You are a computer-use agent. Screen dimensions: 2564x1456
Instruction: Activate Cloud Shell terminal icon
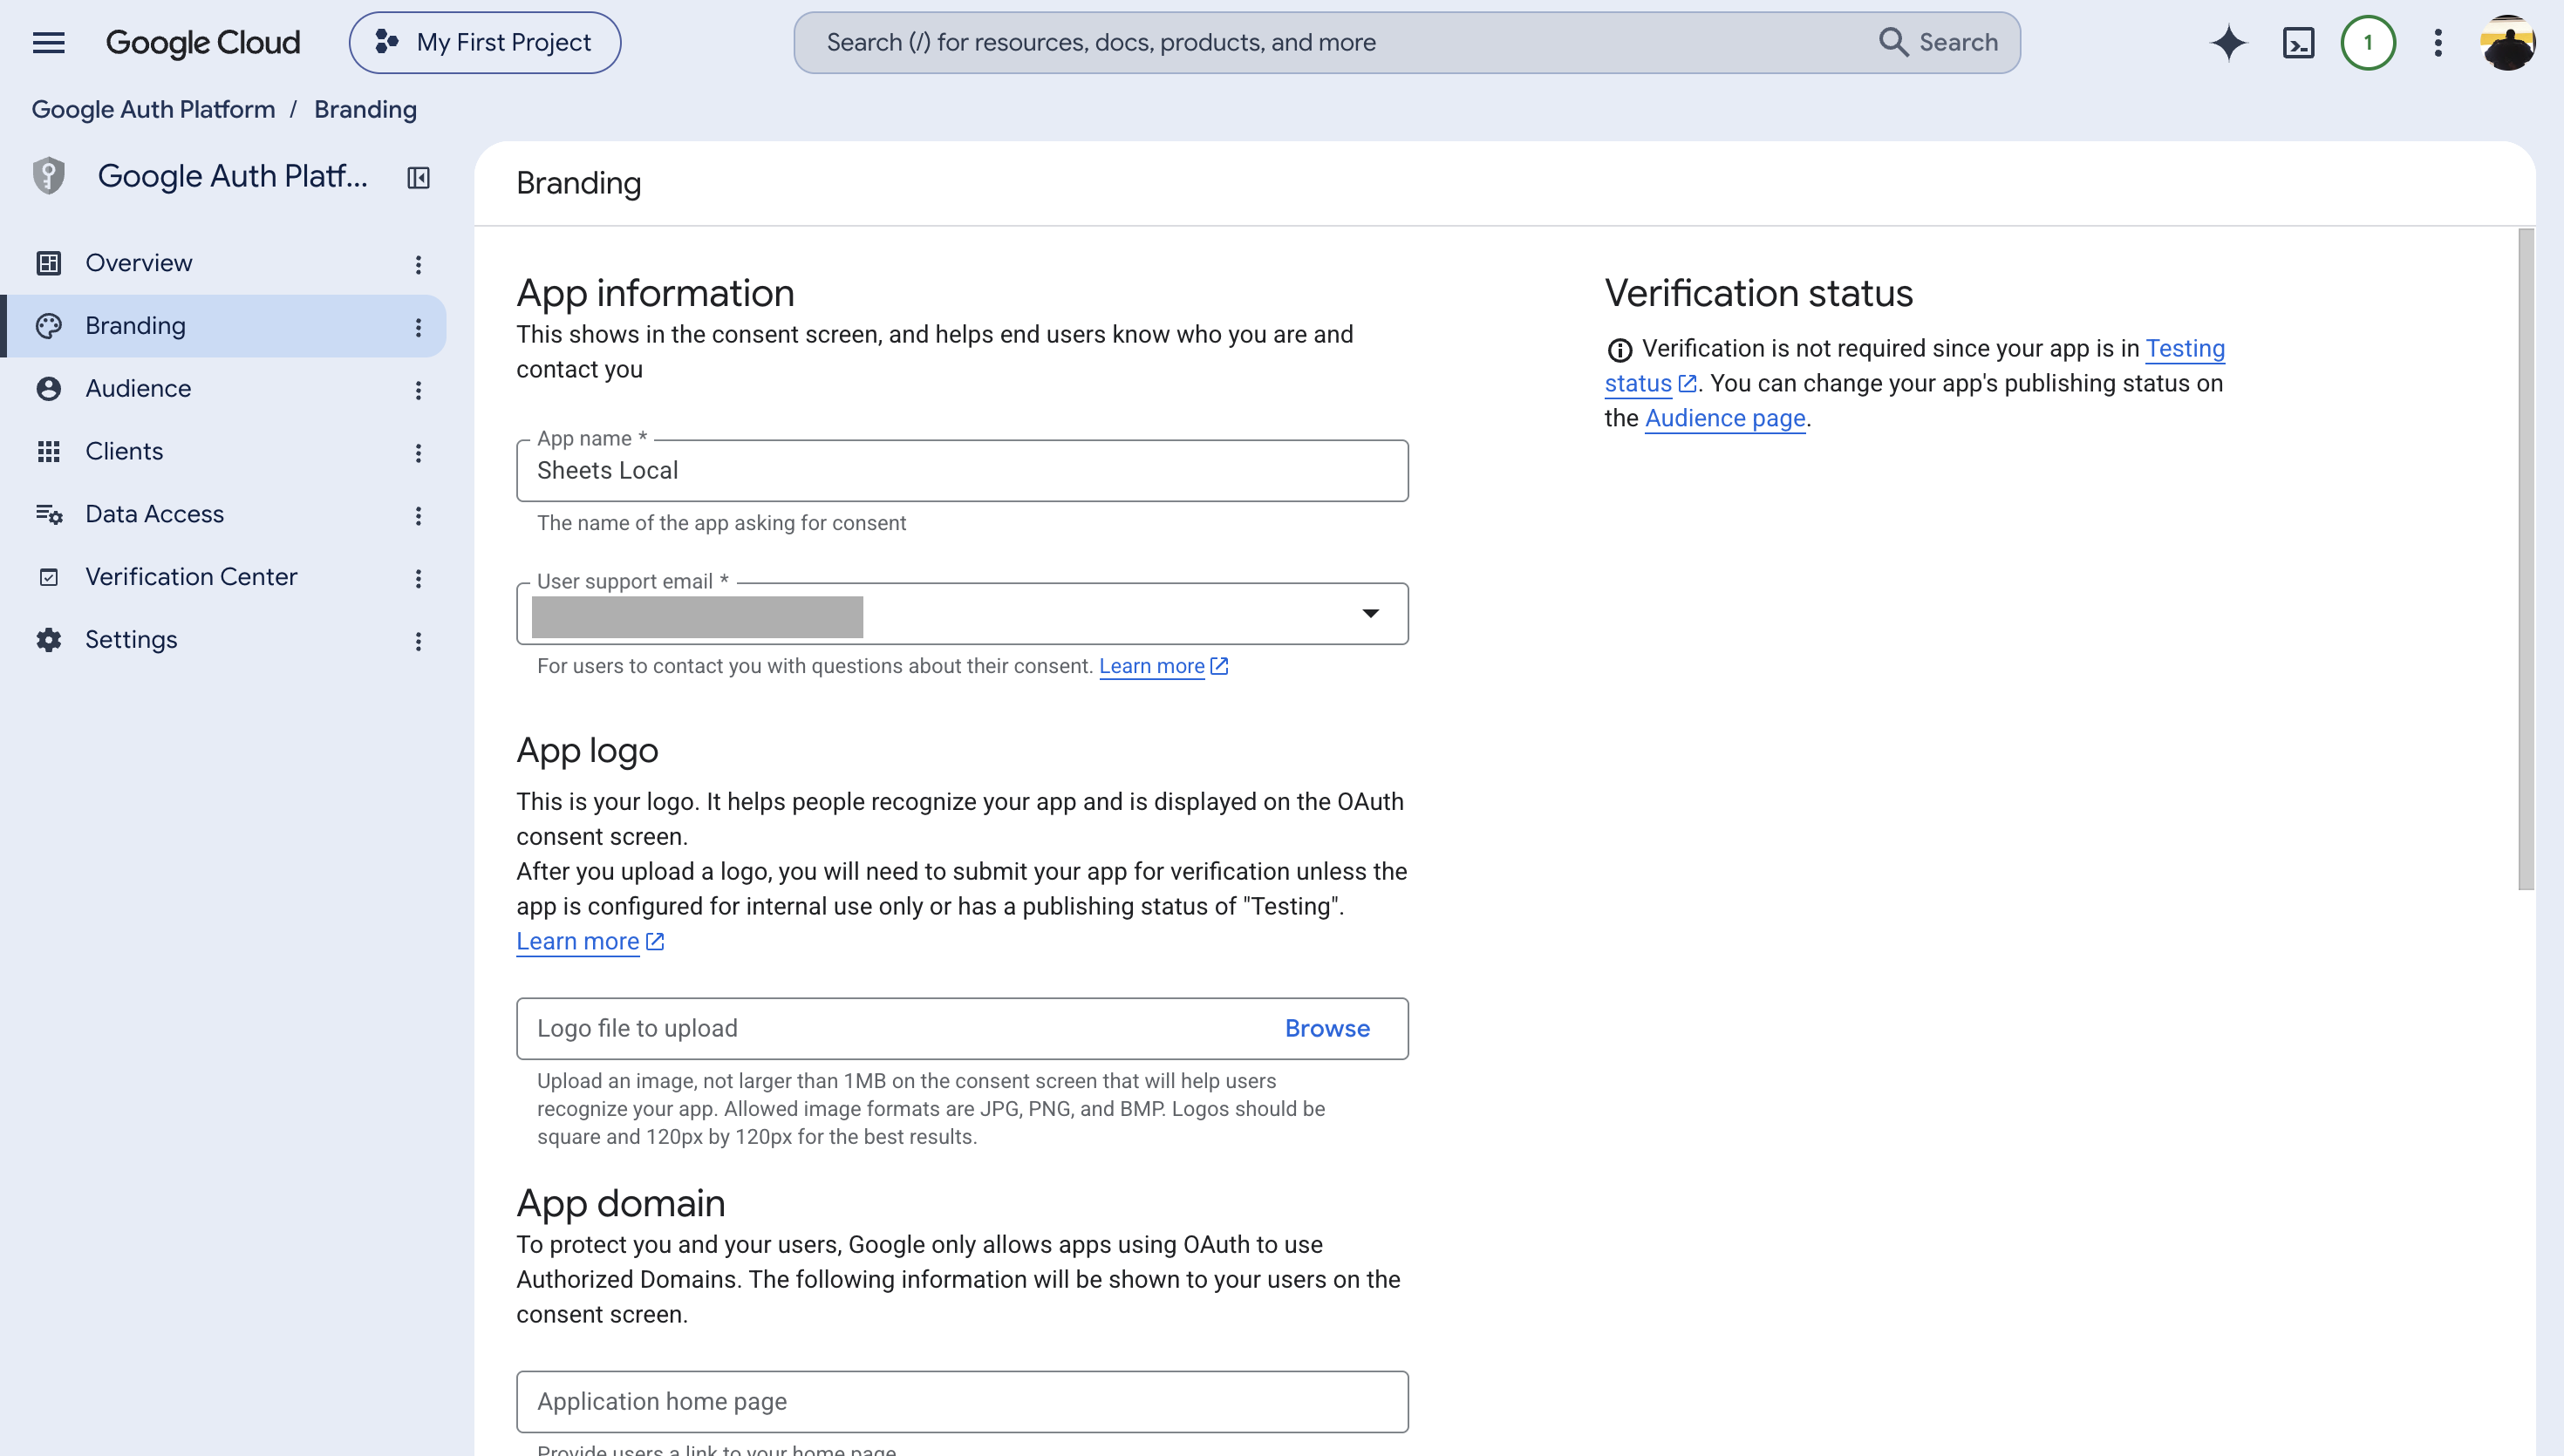[x=2298, y=43]
